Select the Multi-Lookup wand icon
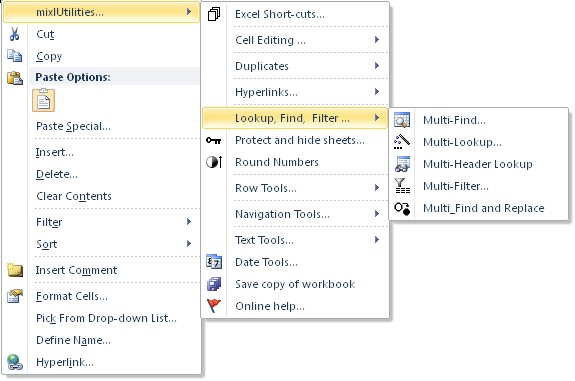 [402, 142]
